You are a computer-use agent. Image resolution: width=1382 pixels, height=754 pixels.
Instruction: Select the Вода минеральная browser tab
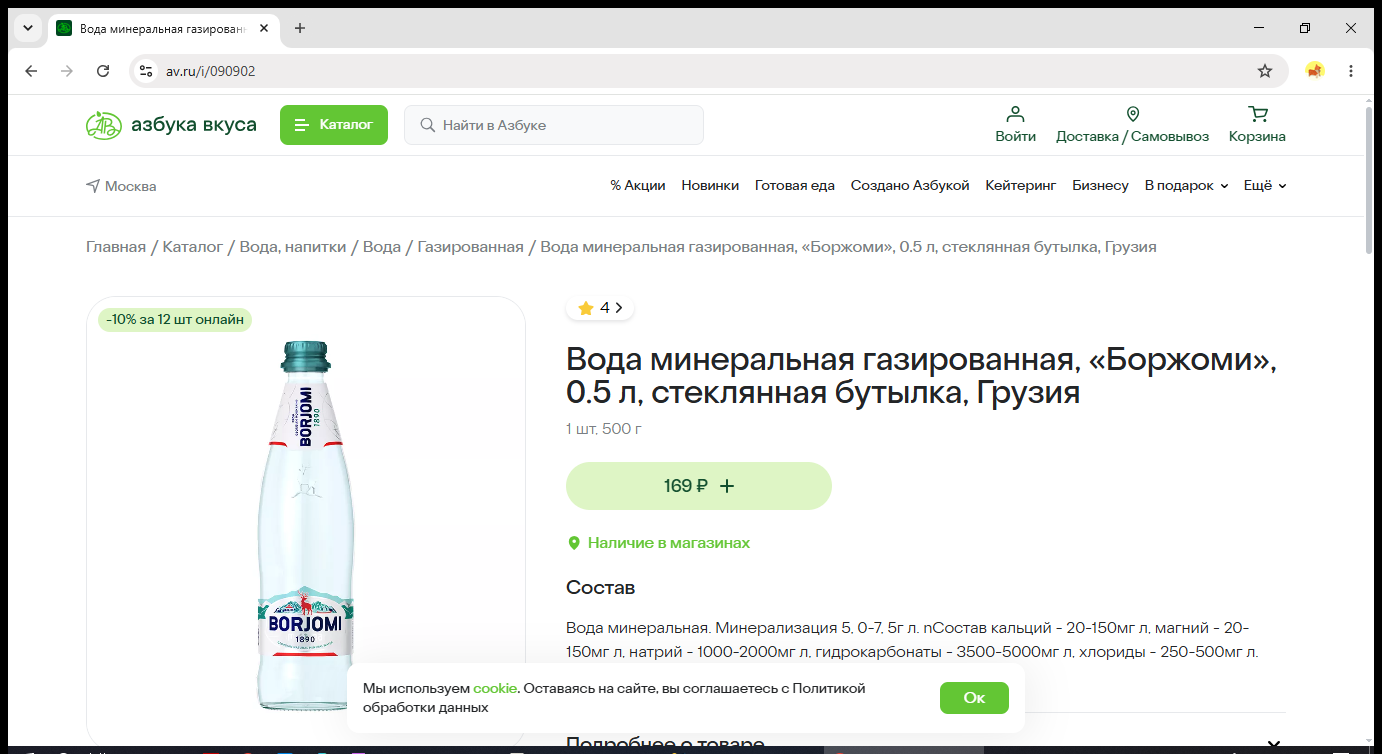click(164, 28)
